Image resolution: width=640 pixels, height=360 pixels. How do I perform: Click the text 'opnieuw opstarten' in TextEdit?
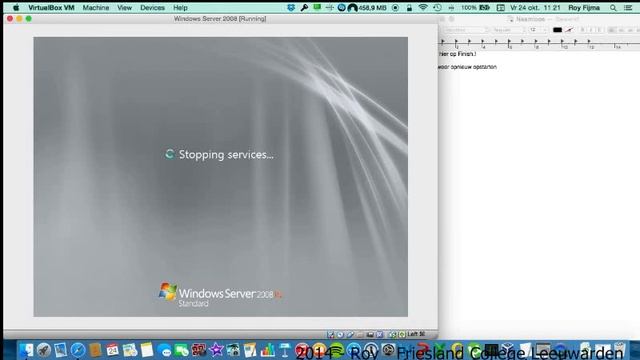click(x=473, y=67)
